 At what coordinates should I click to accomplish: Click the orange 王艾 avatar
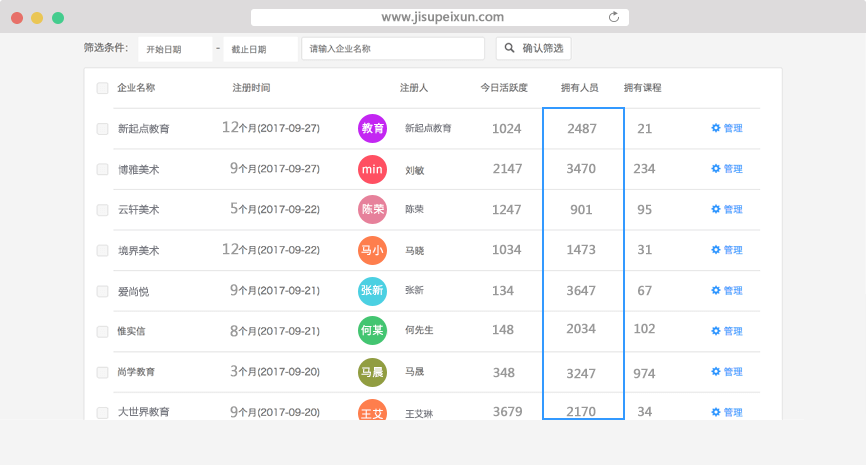(372, 410)
